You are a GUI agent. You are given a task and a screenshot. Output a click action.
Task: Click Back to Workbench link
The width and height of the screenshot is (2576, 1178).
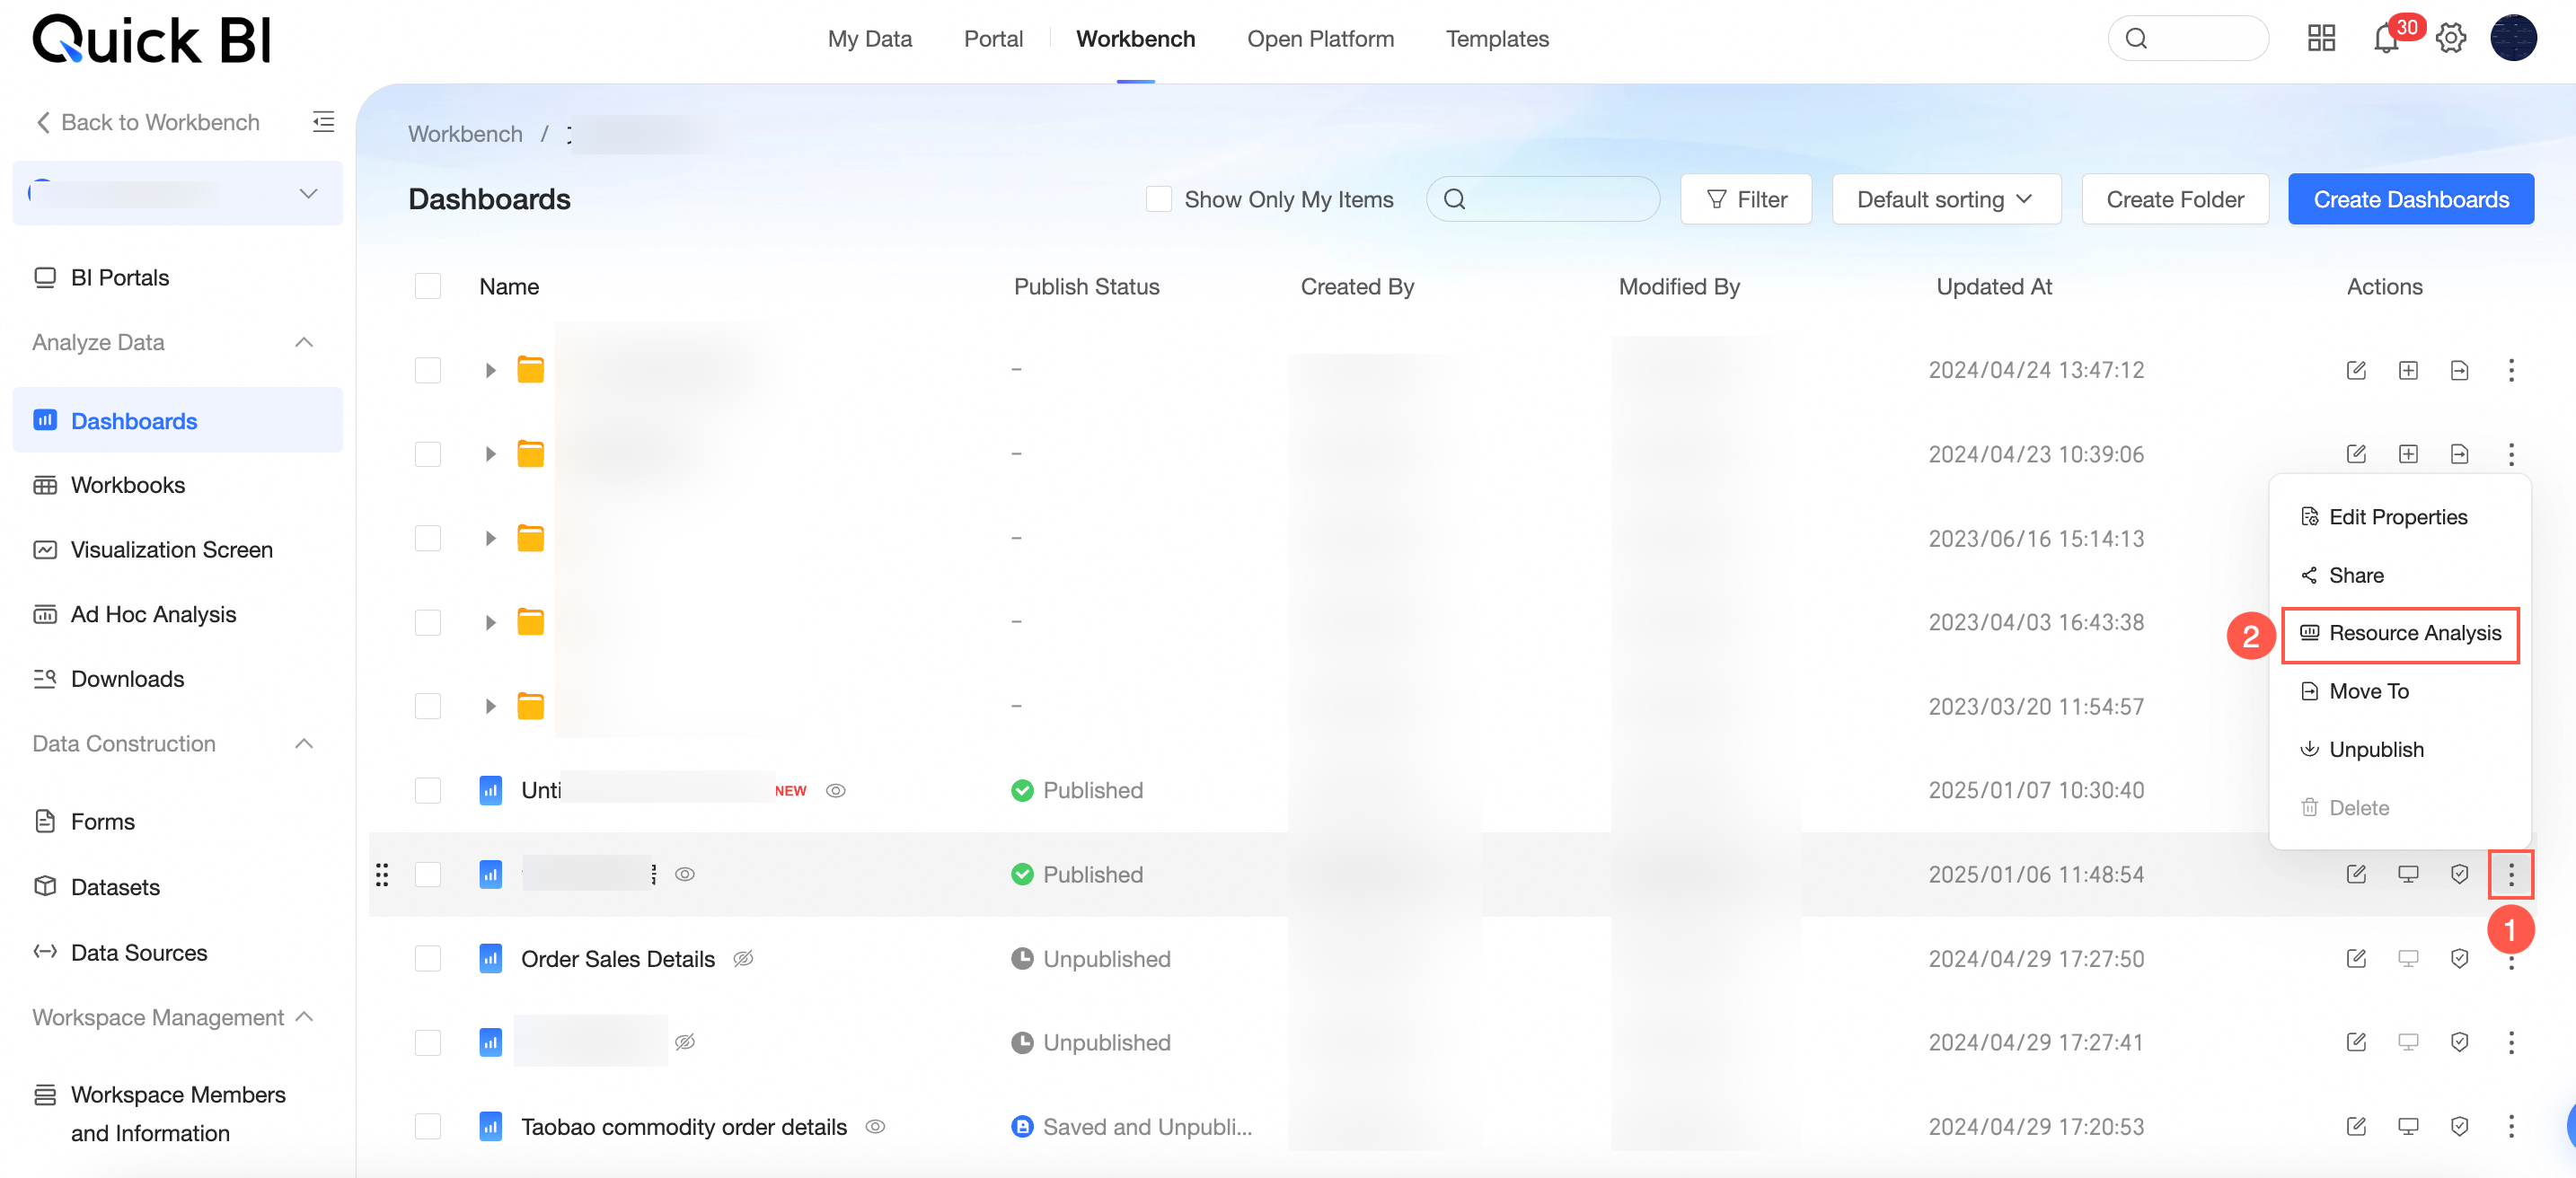[148, 122]
